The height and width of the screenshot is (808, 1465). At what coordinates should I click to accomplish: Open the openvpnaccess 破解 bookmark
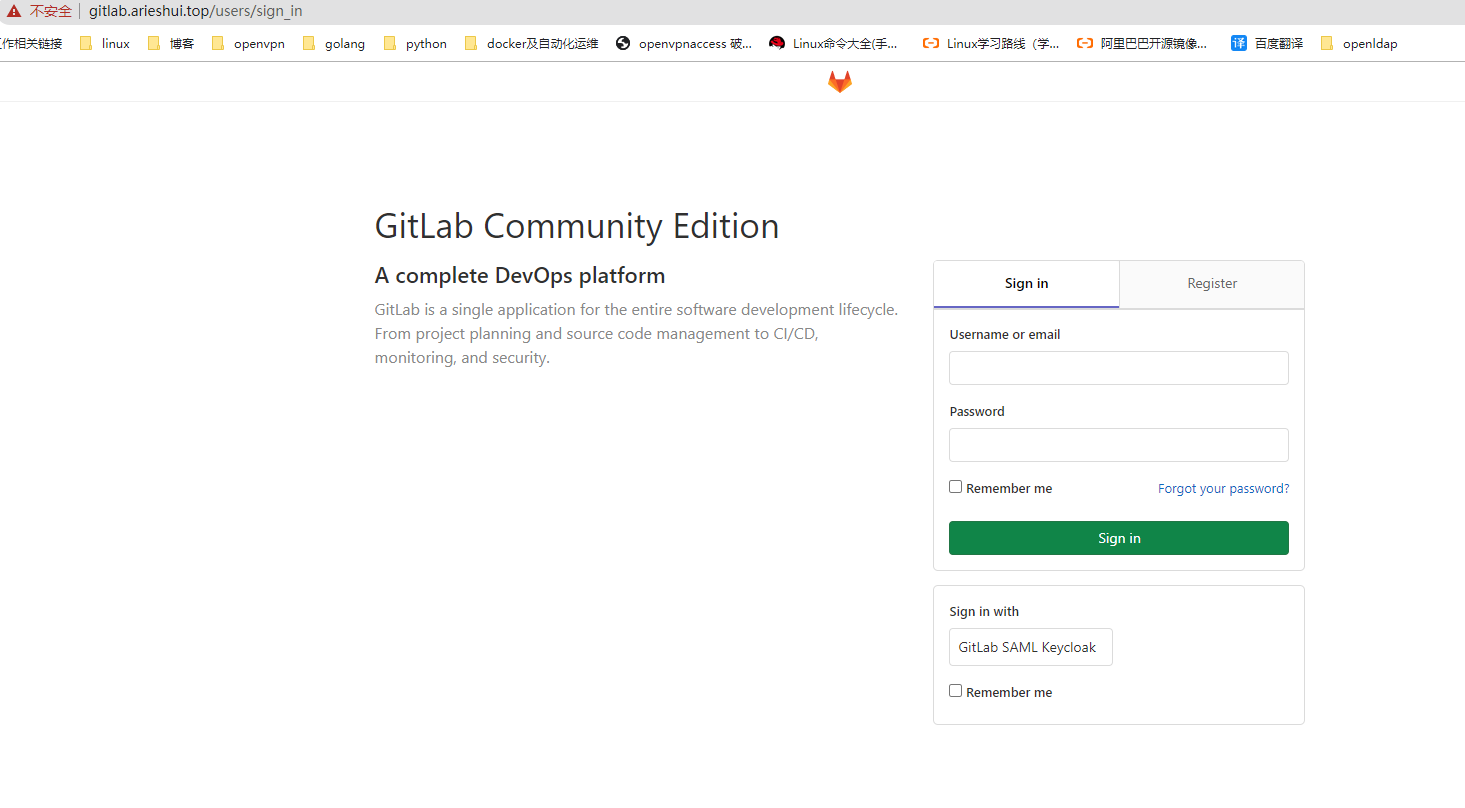(683, 43)
